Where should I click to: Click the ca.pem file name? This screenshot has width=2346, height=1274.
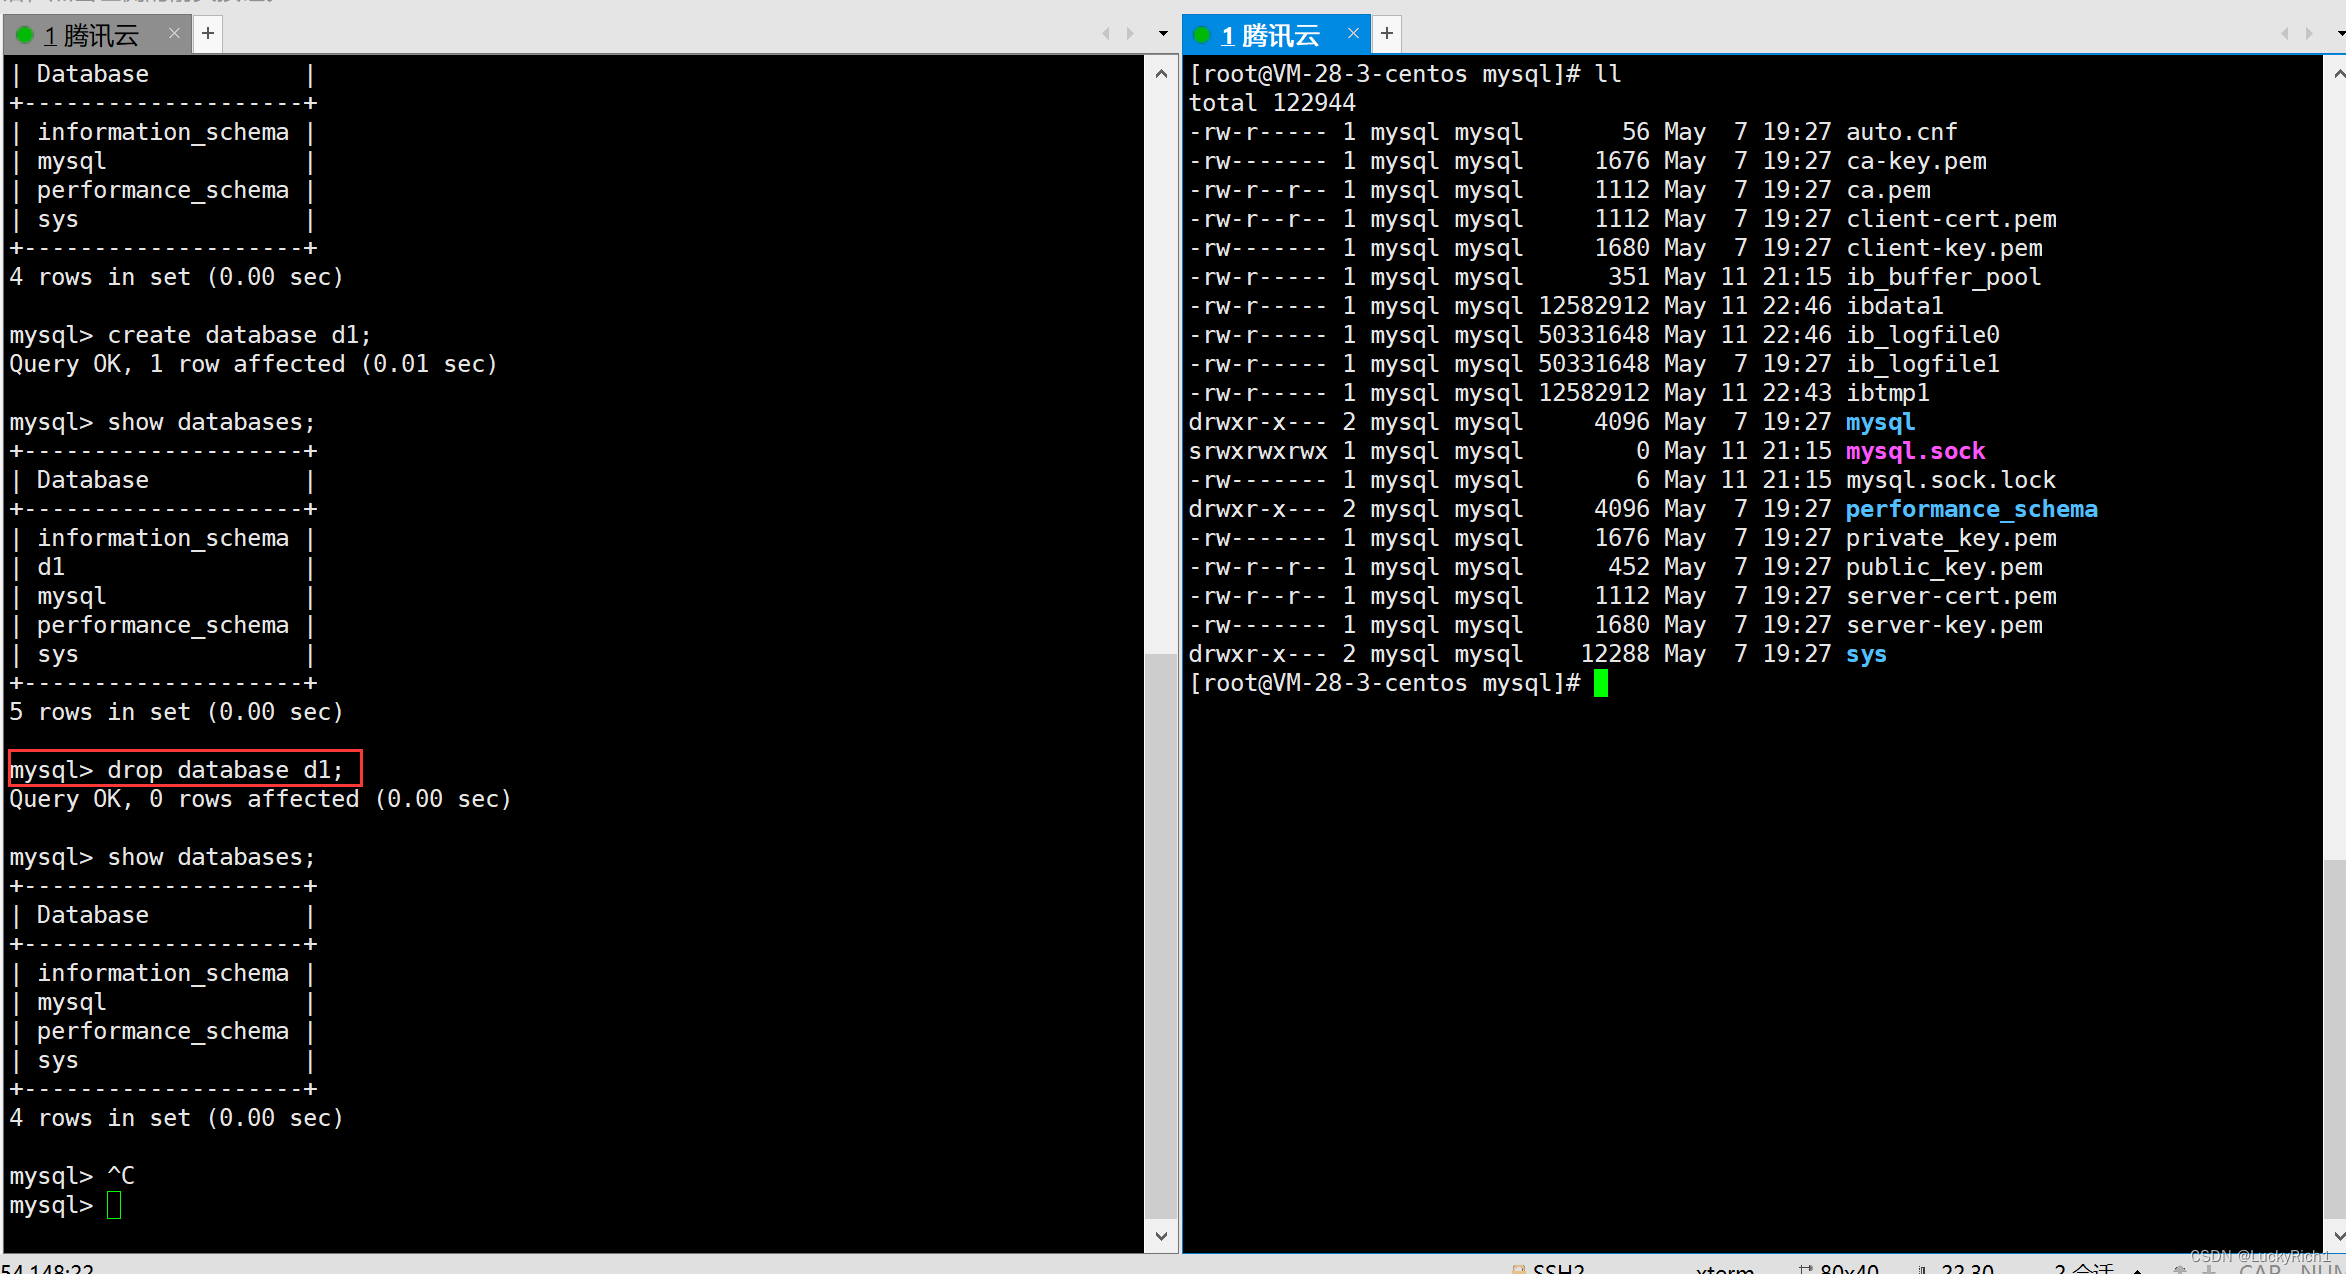(1888, 191)
